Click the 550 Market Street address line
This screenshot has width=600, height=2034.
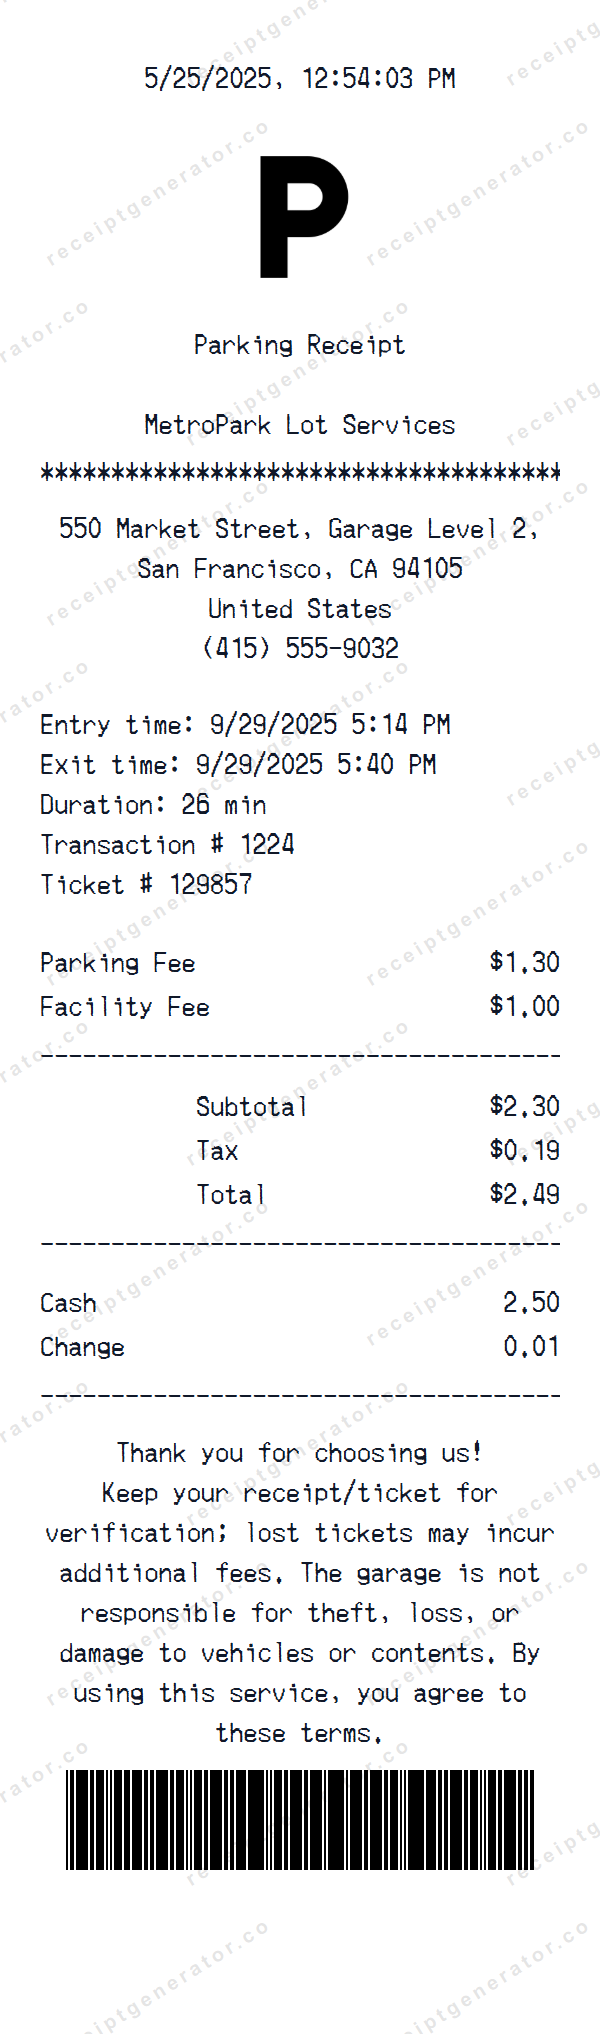(x=299, y=529)
